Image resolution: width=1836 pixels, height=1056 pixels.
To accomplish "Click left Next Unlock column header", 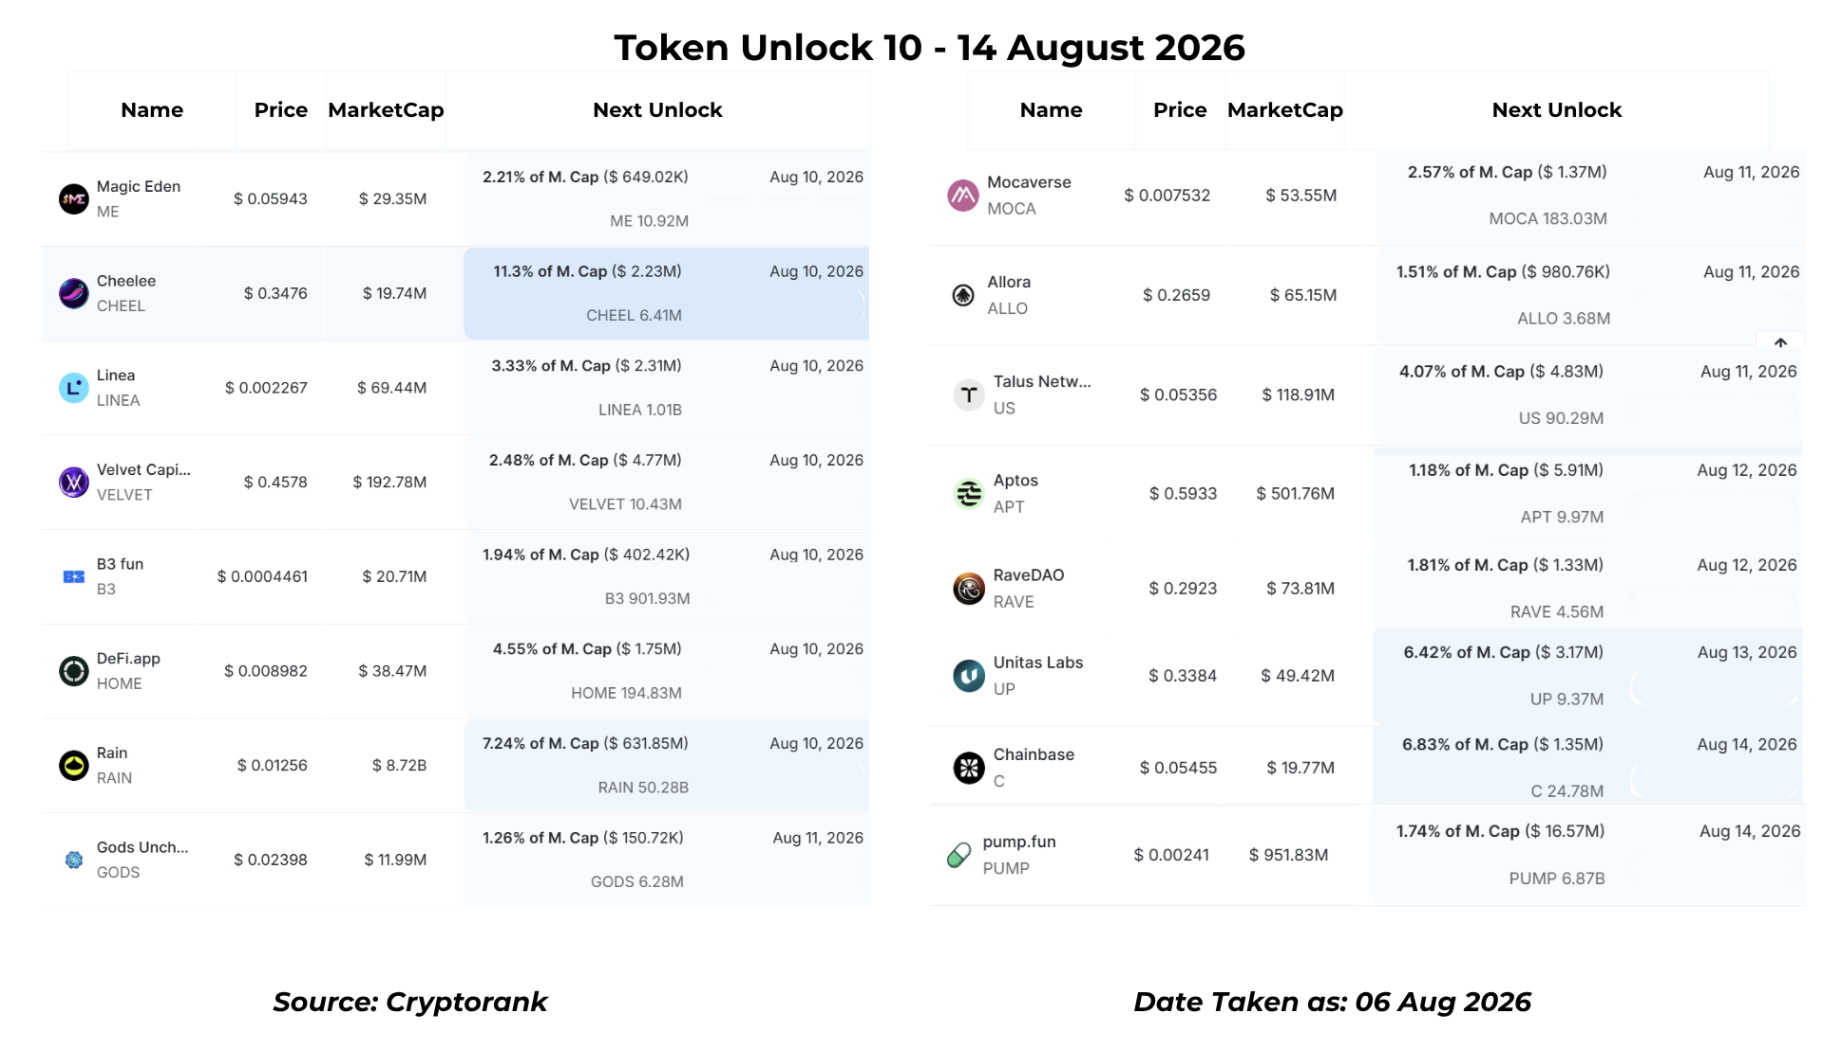I will click(x=657, y=110).
